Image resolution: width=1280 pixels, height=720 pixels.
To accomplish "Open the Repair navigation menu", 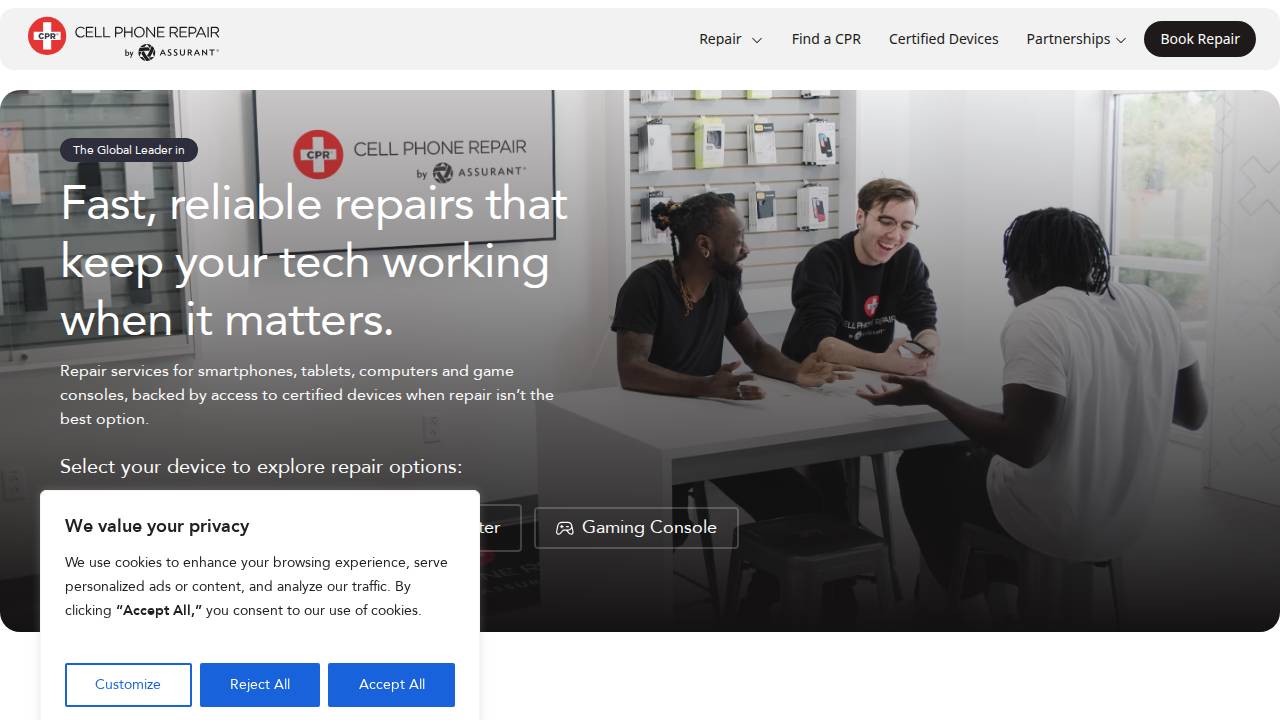I will click(x=731, y=39).
